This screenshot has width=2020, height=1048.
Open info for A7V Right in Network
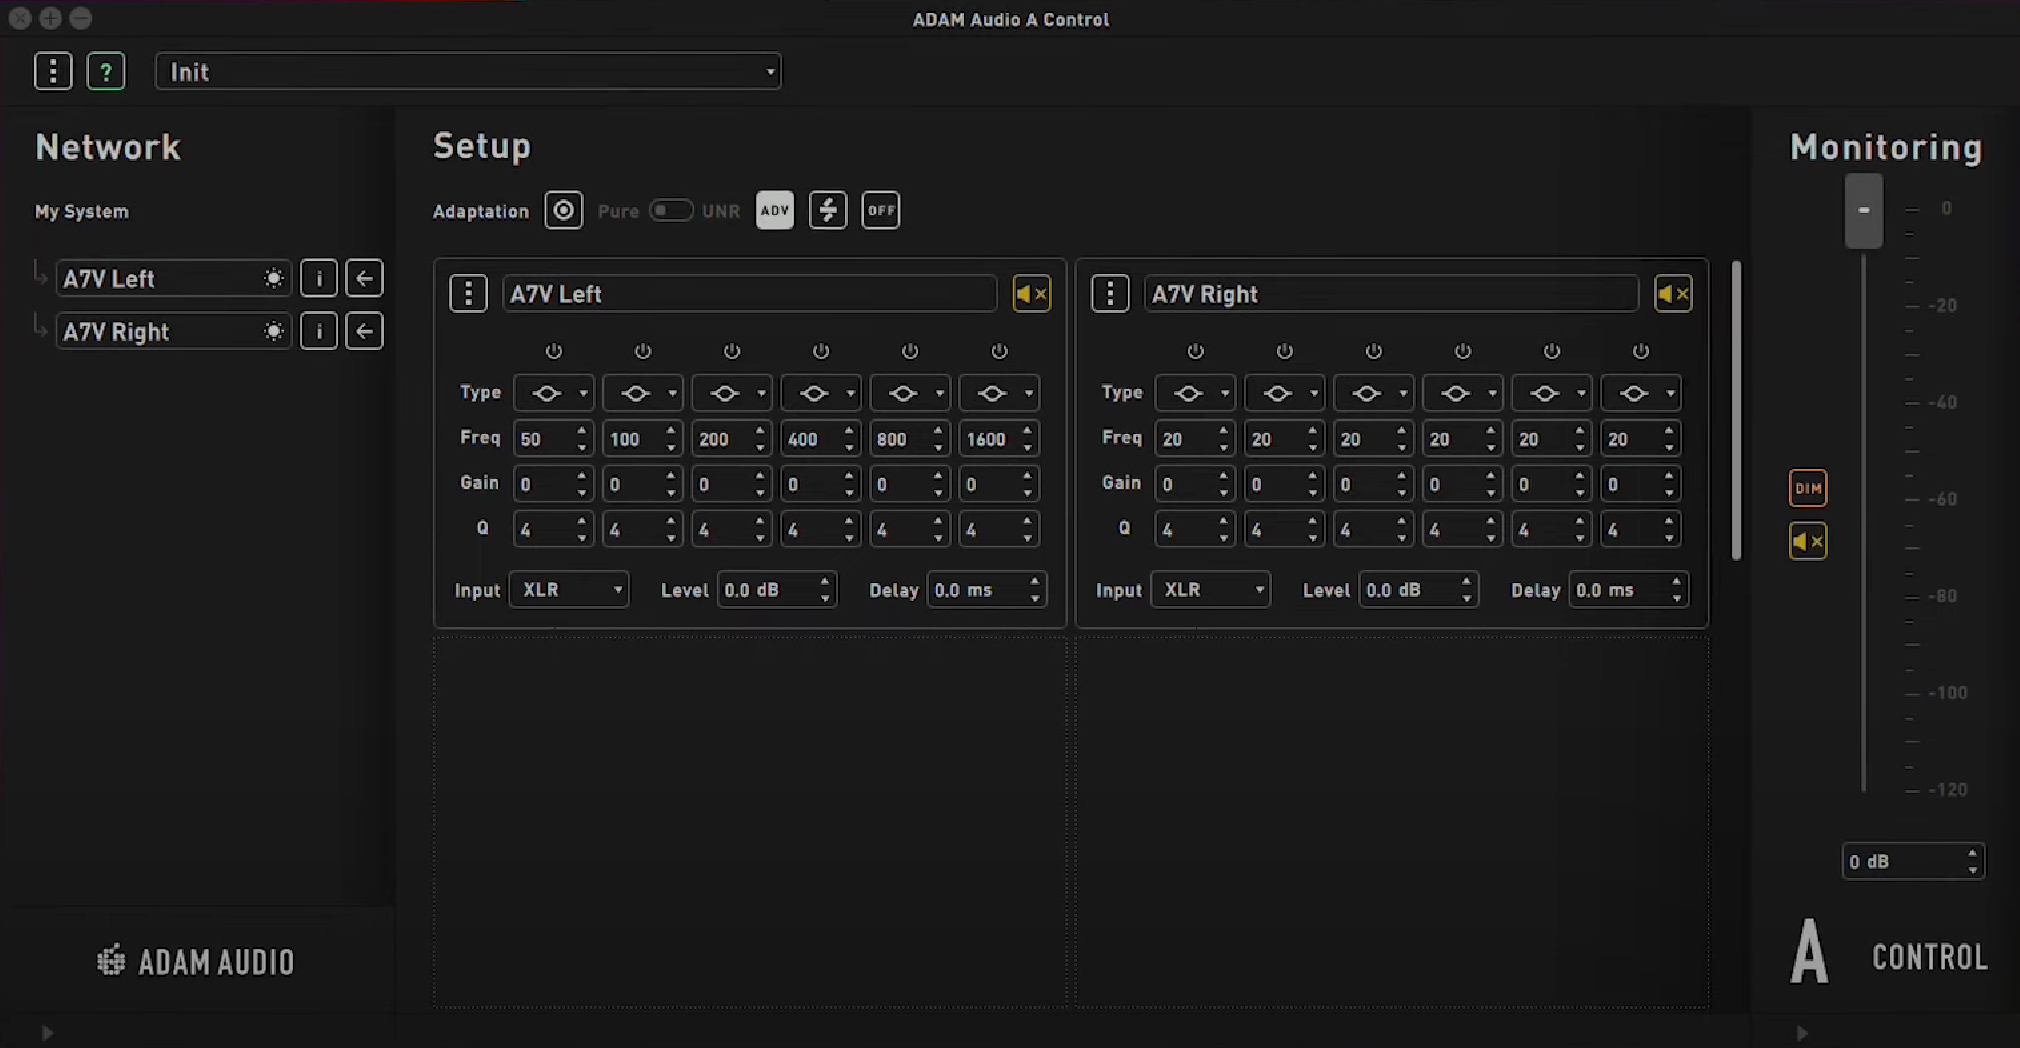[319, 331]
